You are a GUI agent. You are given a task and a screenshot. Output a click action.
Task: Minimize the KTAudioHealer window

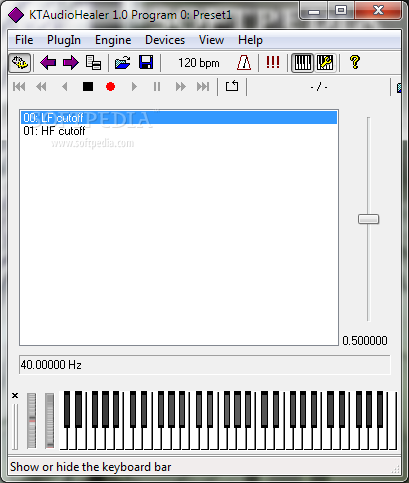(314, 12)
